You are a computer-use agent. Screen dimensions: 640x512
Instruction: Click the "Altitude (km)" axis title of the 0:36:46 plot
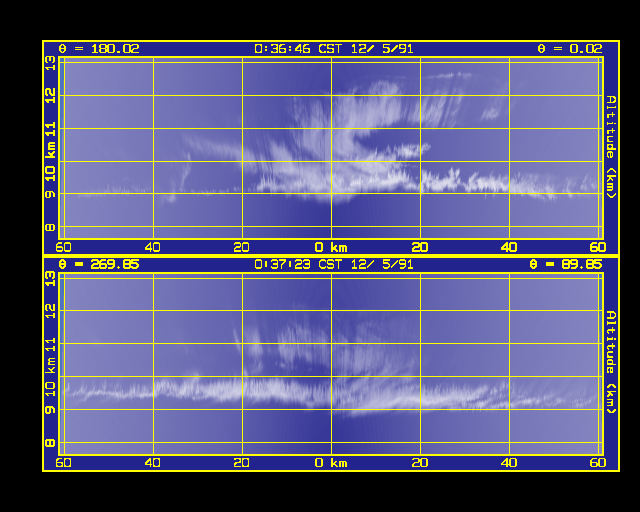pos(611,147)
